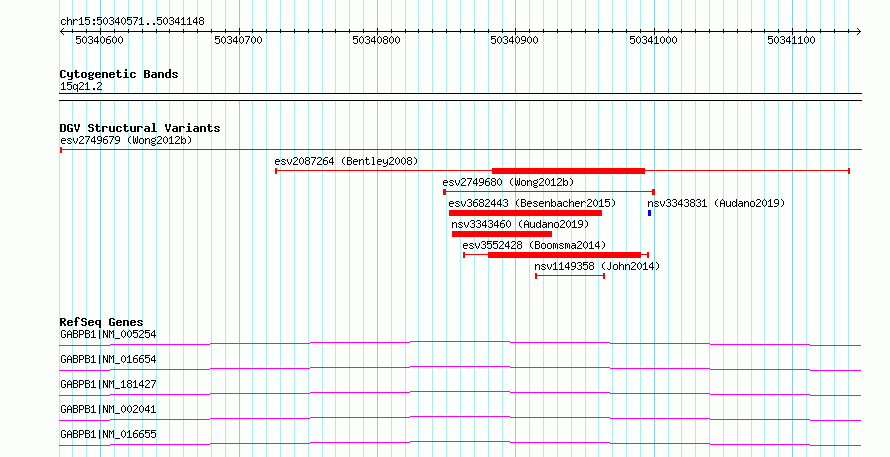Click the small blue nsv3343831 marker
This screenshot has width=890, height=457.
(x=649, y=213)
